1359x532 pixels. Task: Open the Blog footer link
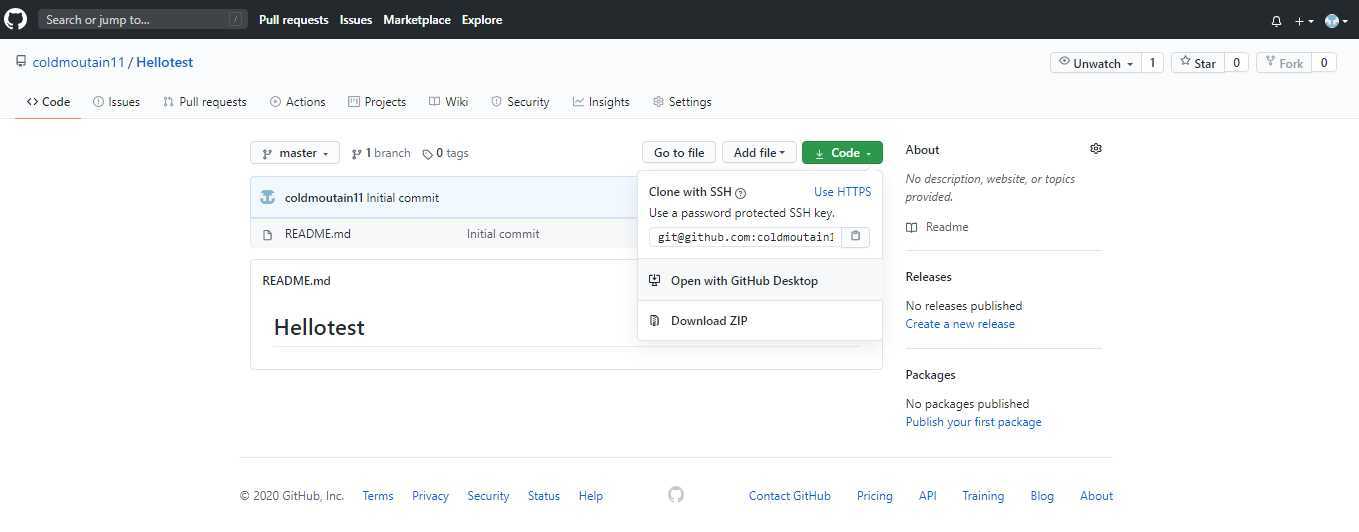[x=1042, y=496]
